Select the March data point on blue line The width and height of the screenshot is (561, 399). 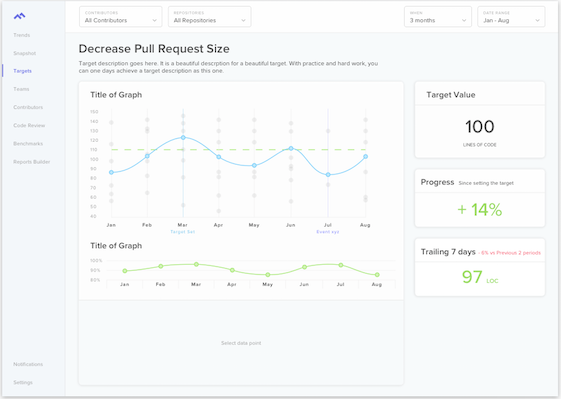tap(183, 137)
